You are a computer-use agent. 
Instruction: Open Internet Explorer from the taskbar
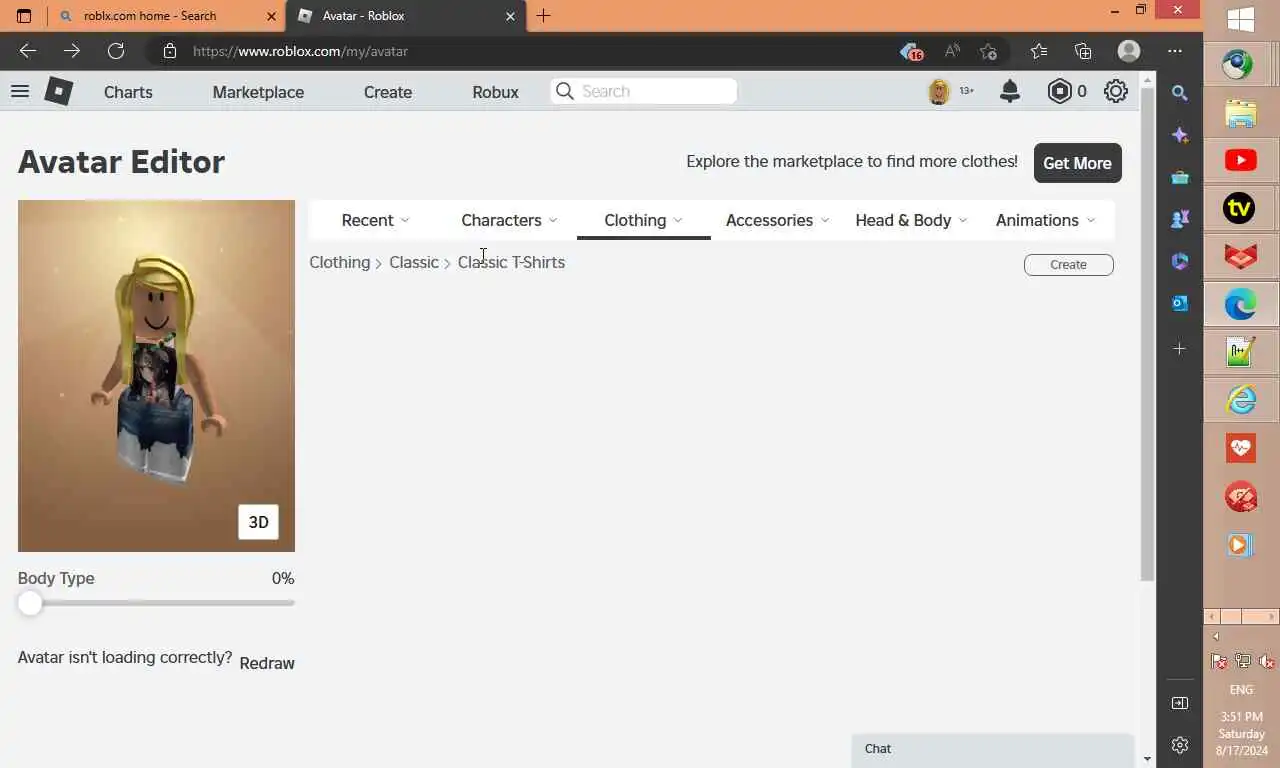1241,400
